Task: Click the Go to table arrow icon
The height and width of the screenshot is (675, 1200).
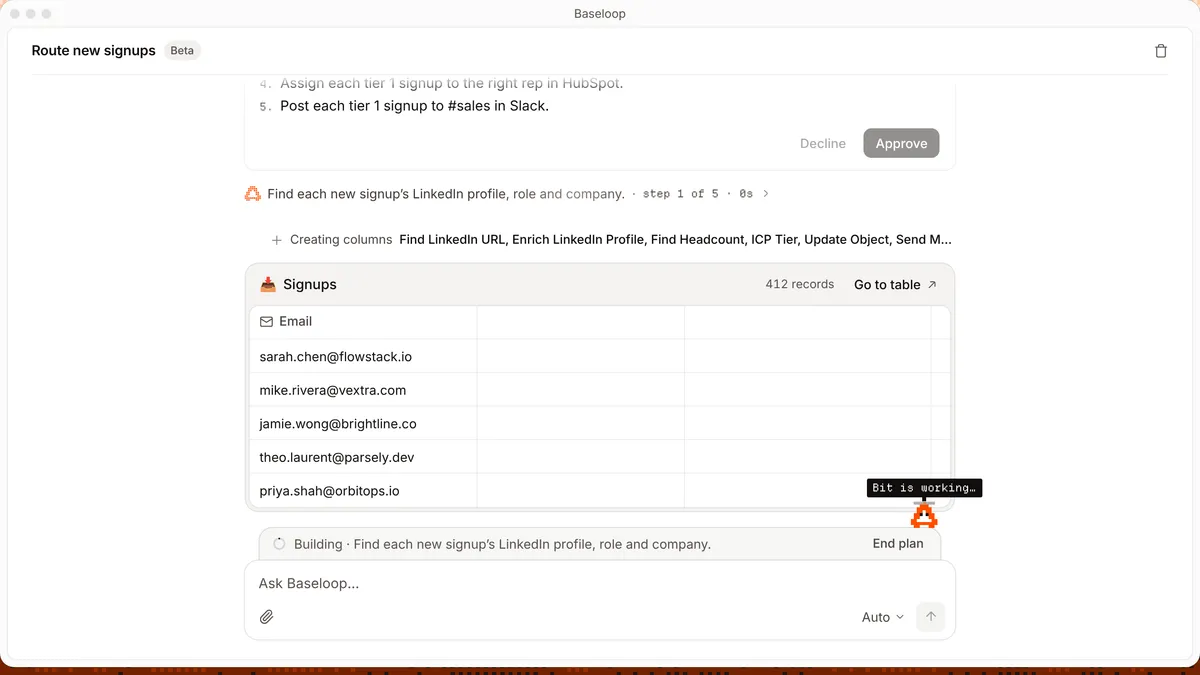Action: coord(932,285)
